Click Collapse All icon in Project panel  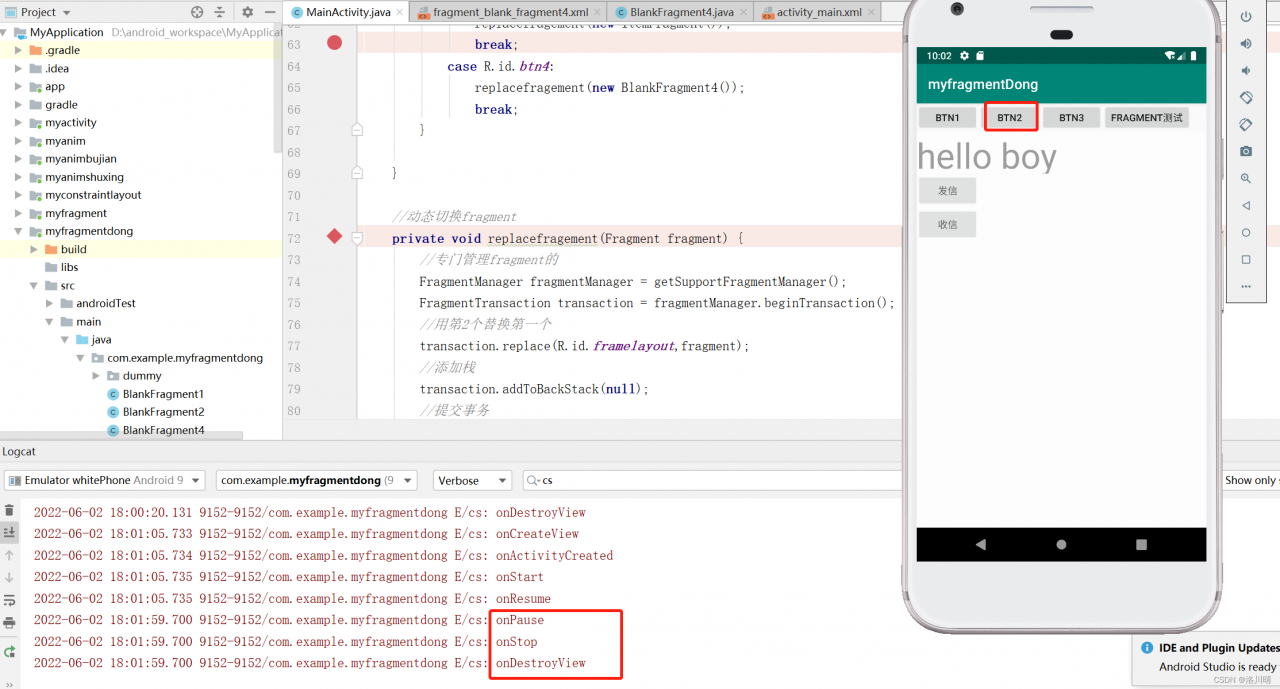(220, 12)
